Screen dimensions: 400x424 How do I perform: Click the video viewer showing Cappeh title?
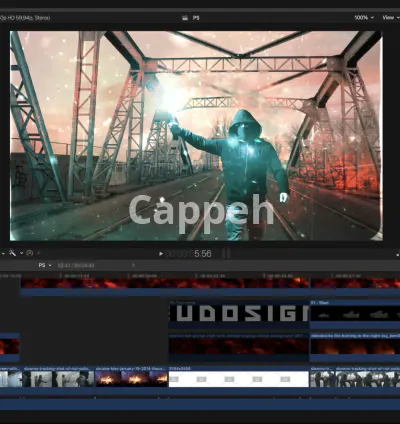tap(196, 136)
